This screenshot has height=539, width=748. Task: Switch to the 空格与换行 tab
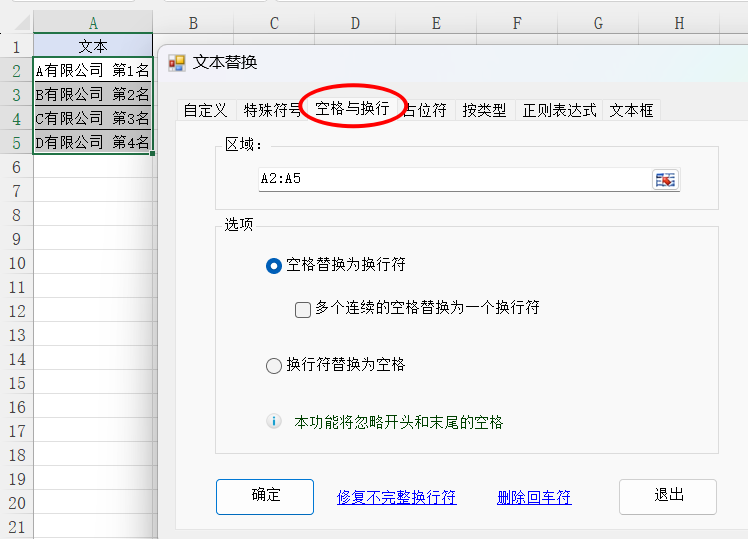click(352, 108)
